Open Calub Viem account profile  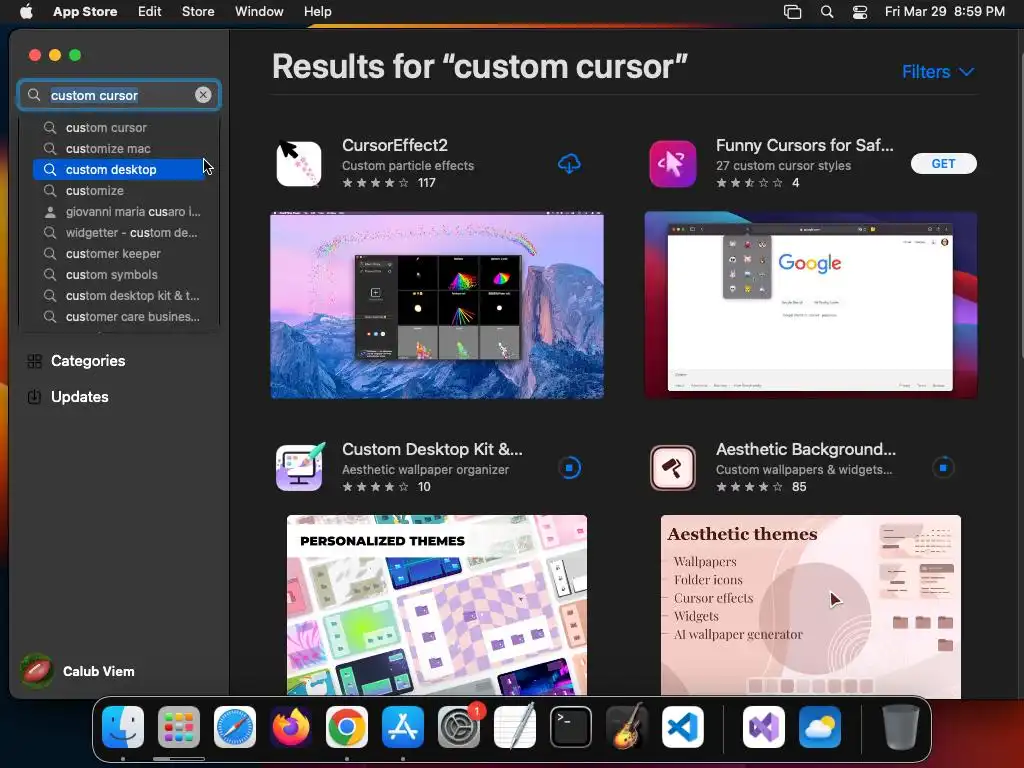point(78,671)
